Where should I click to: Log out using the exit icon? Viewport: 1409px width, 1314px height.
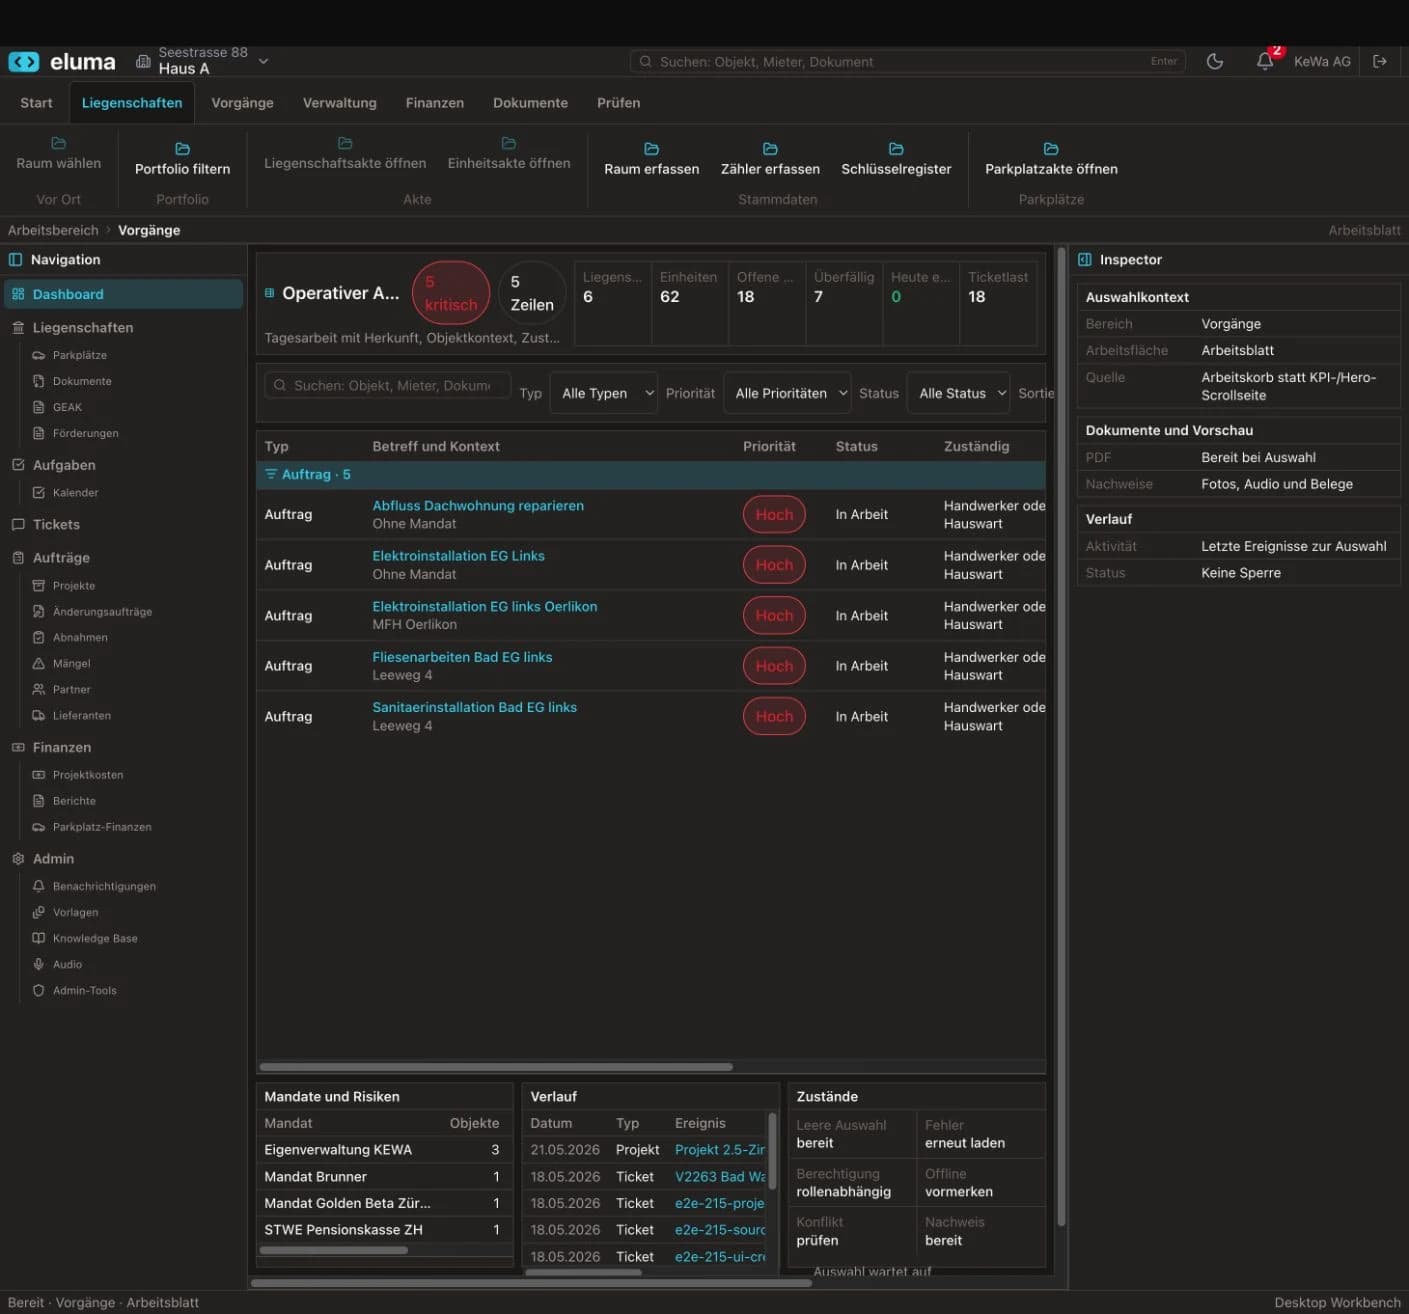click(1380, 61)
